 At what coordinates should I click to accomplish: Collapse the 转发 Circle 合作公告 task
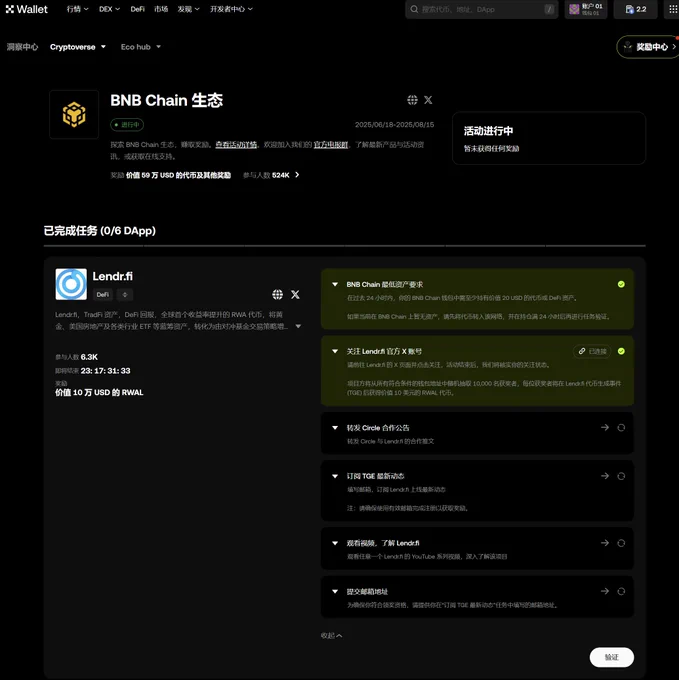(x=335, y=428)
